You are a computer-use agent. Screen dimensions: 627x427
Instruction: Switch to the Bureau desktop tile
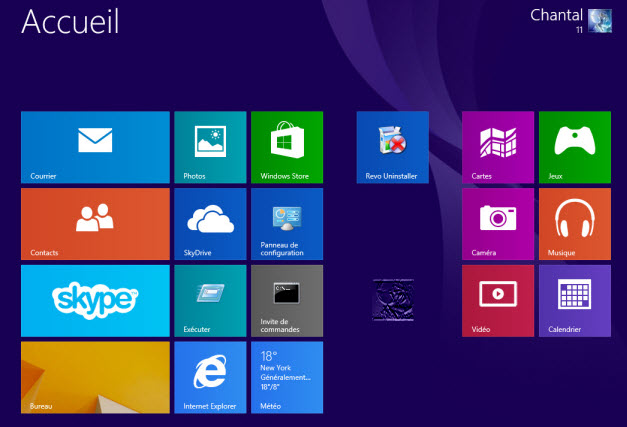(x=95, y=377)
